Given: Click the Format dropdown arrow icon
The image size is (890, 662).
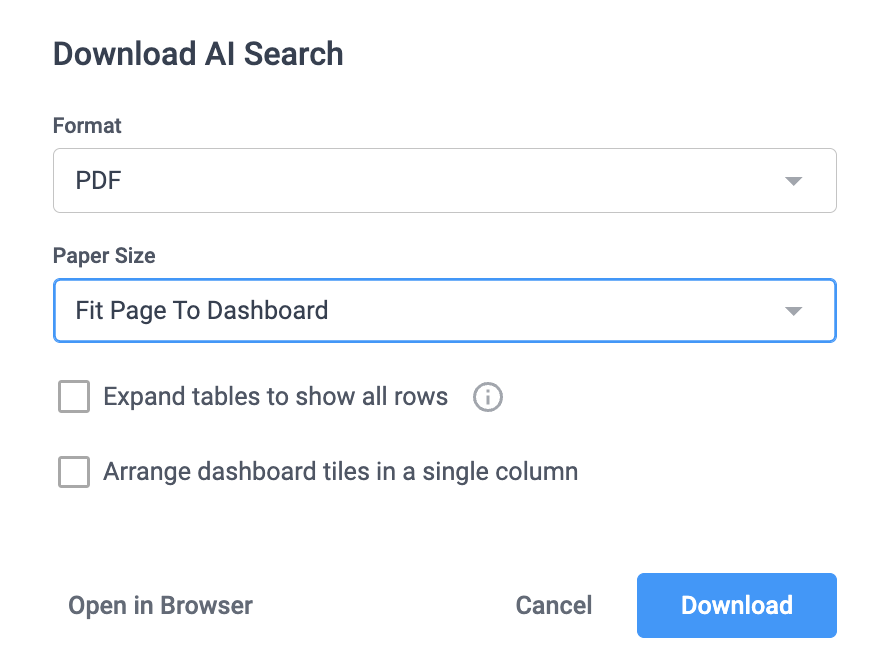Looking at the screenshot, I should point(793,181).
